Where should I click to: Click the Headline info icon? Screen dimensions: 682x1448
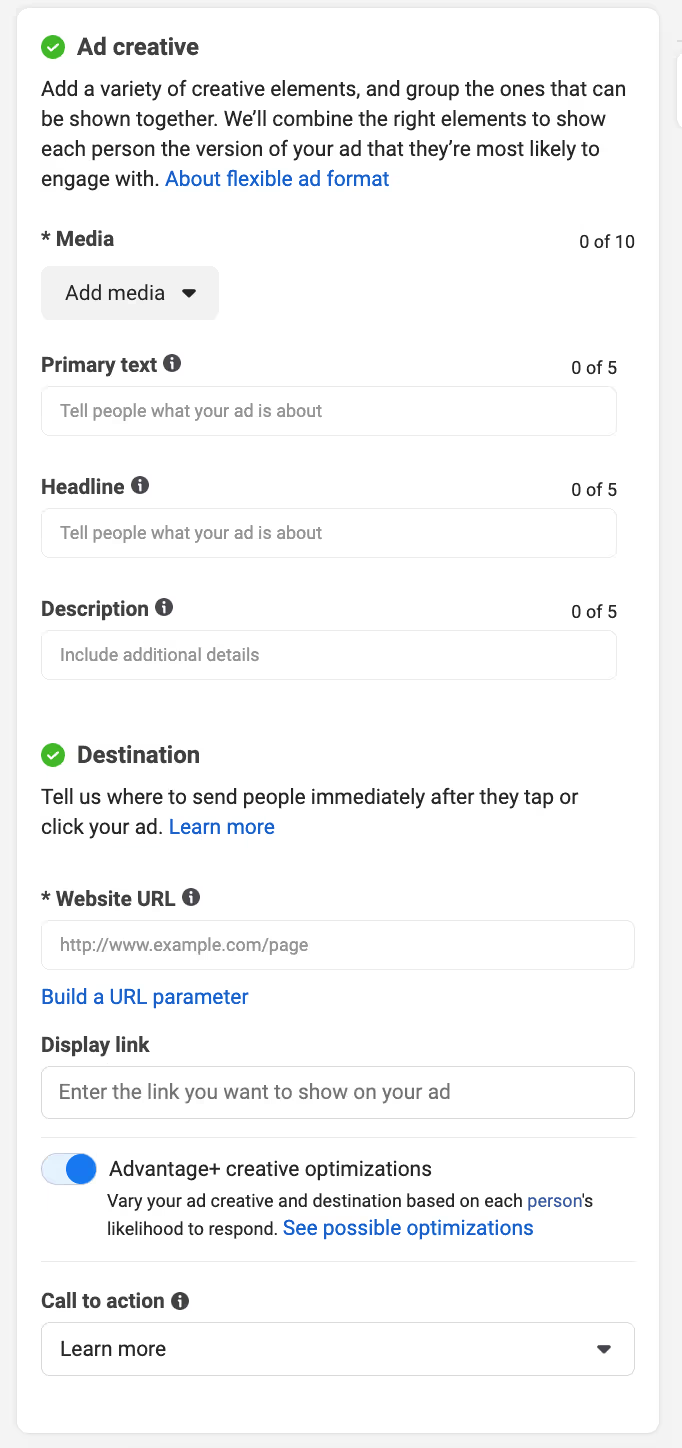pos(140,486)
